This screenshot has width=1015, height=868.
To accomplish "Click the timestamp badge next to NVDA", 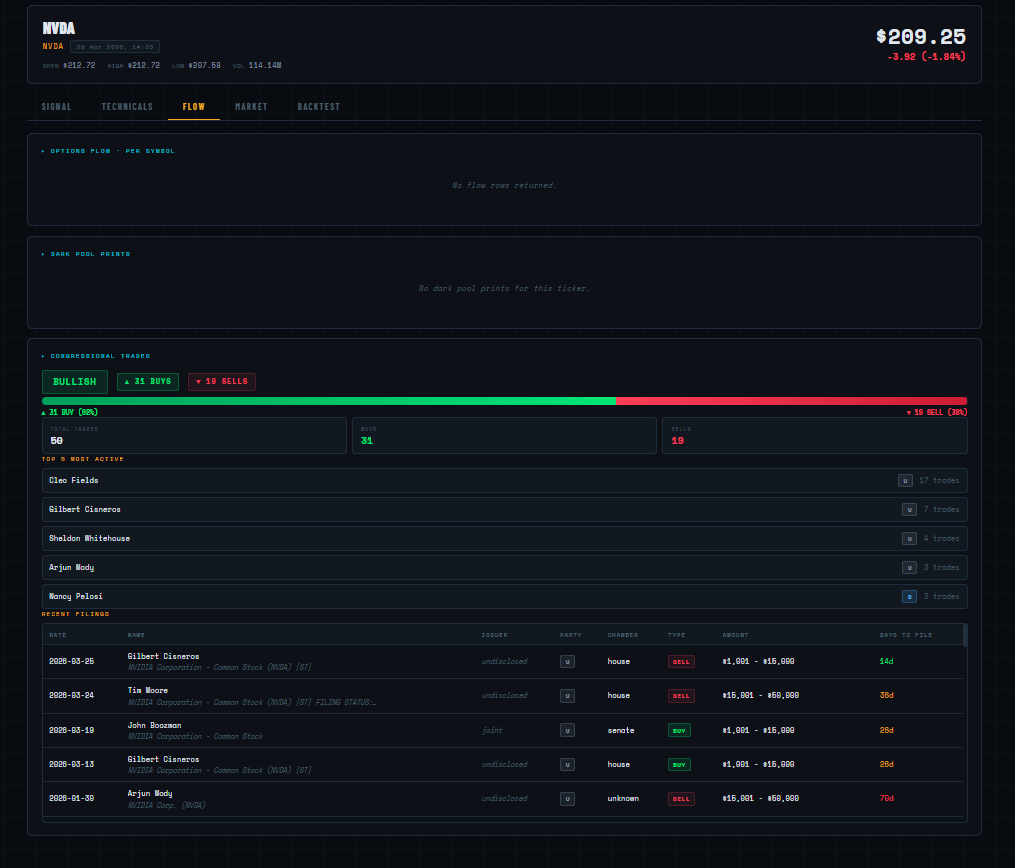I will point(115,47).
